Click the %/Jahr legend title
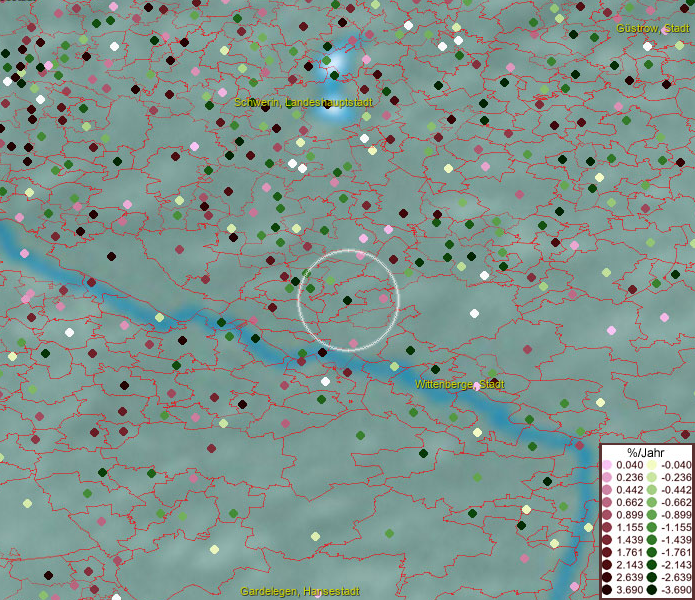This screenshot has height=600, width=695. coord(645,452)
